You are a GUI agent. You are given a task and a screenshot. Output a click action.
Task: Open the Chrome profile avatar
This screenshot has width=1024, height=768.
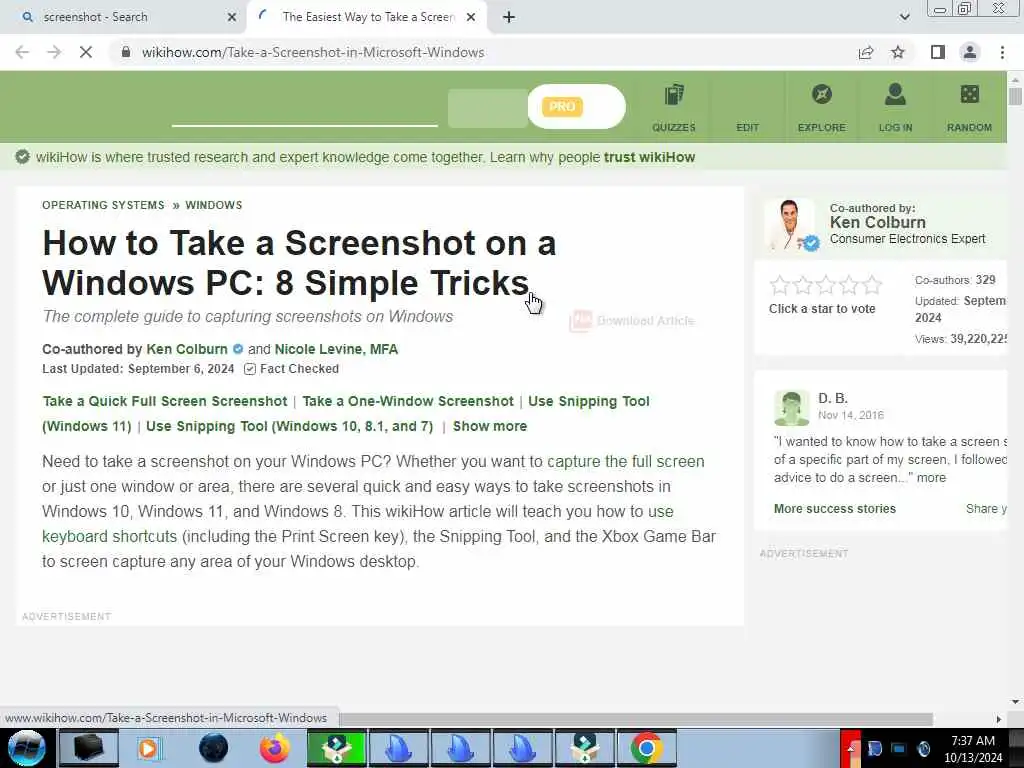[970, 52]
